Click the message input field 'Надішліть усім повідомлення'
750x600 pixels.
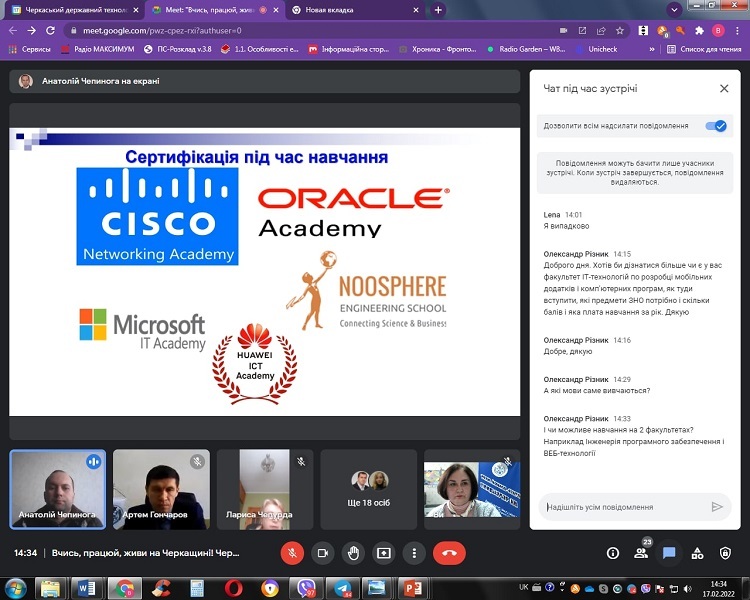626,507
